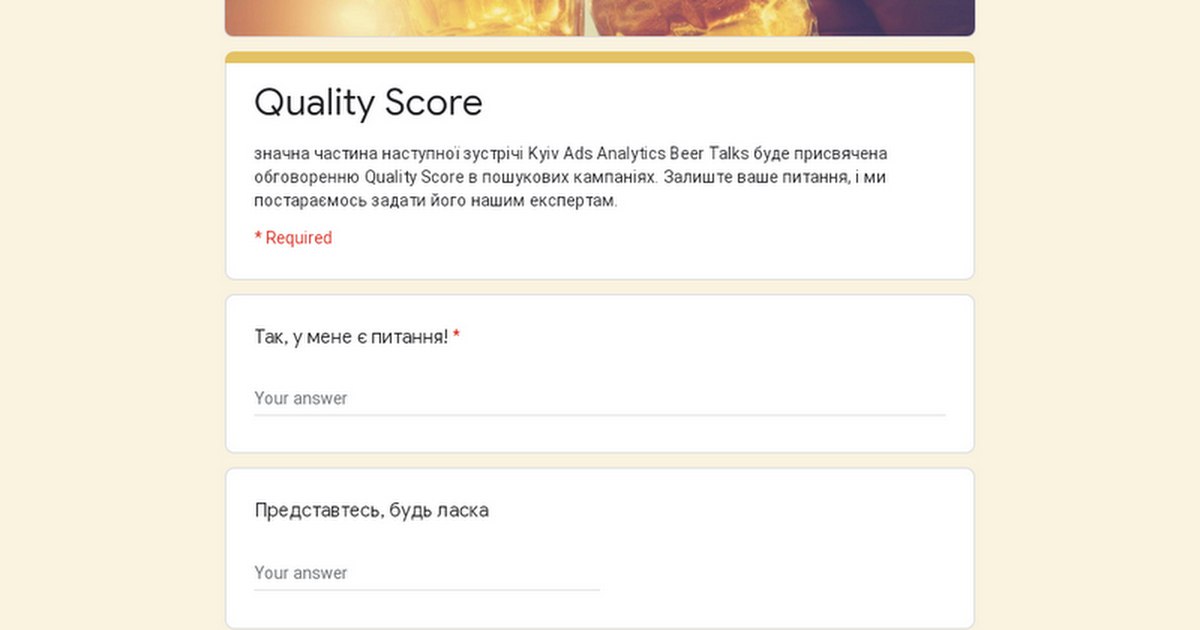1200x630 pixels.
Task: Click the "Так, у мене є питання!" question label
Action: click(x=351, y=337)
